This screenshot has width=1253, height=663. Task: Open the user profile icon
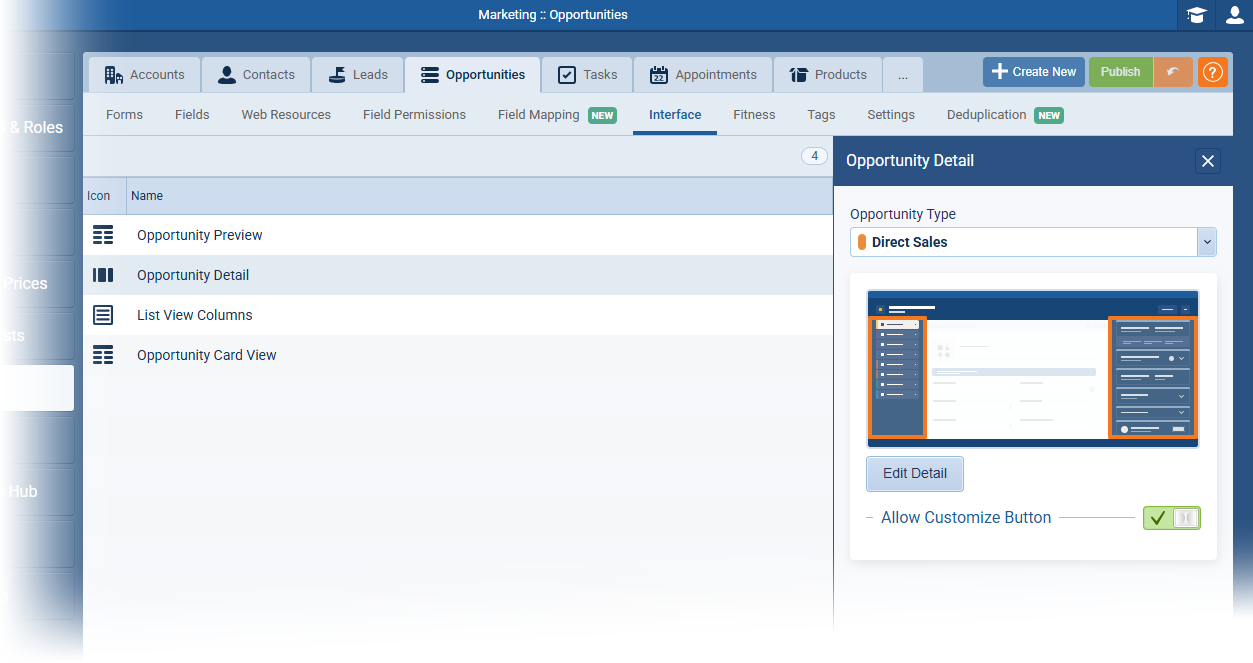(1234, 15)
